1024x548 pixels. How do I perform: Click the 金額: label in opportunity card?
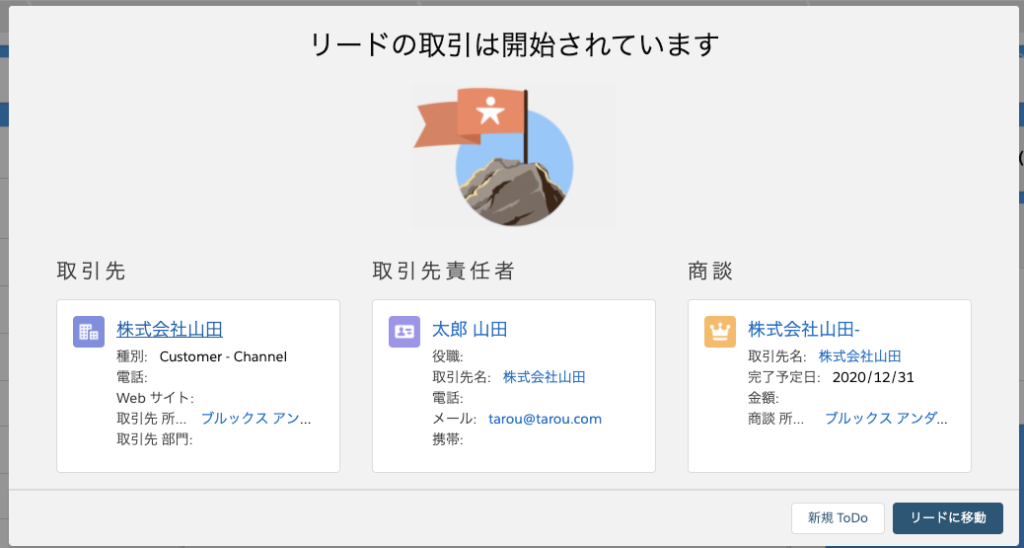click(764, 398)
